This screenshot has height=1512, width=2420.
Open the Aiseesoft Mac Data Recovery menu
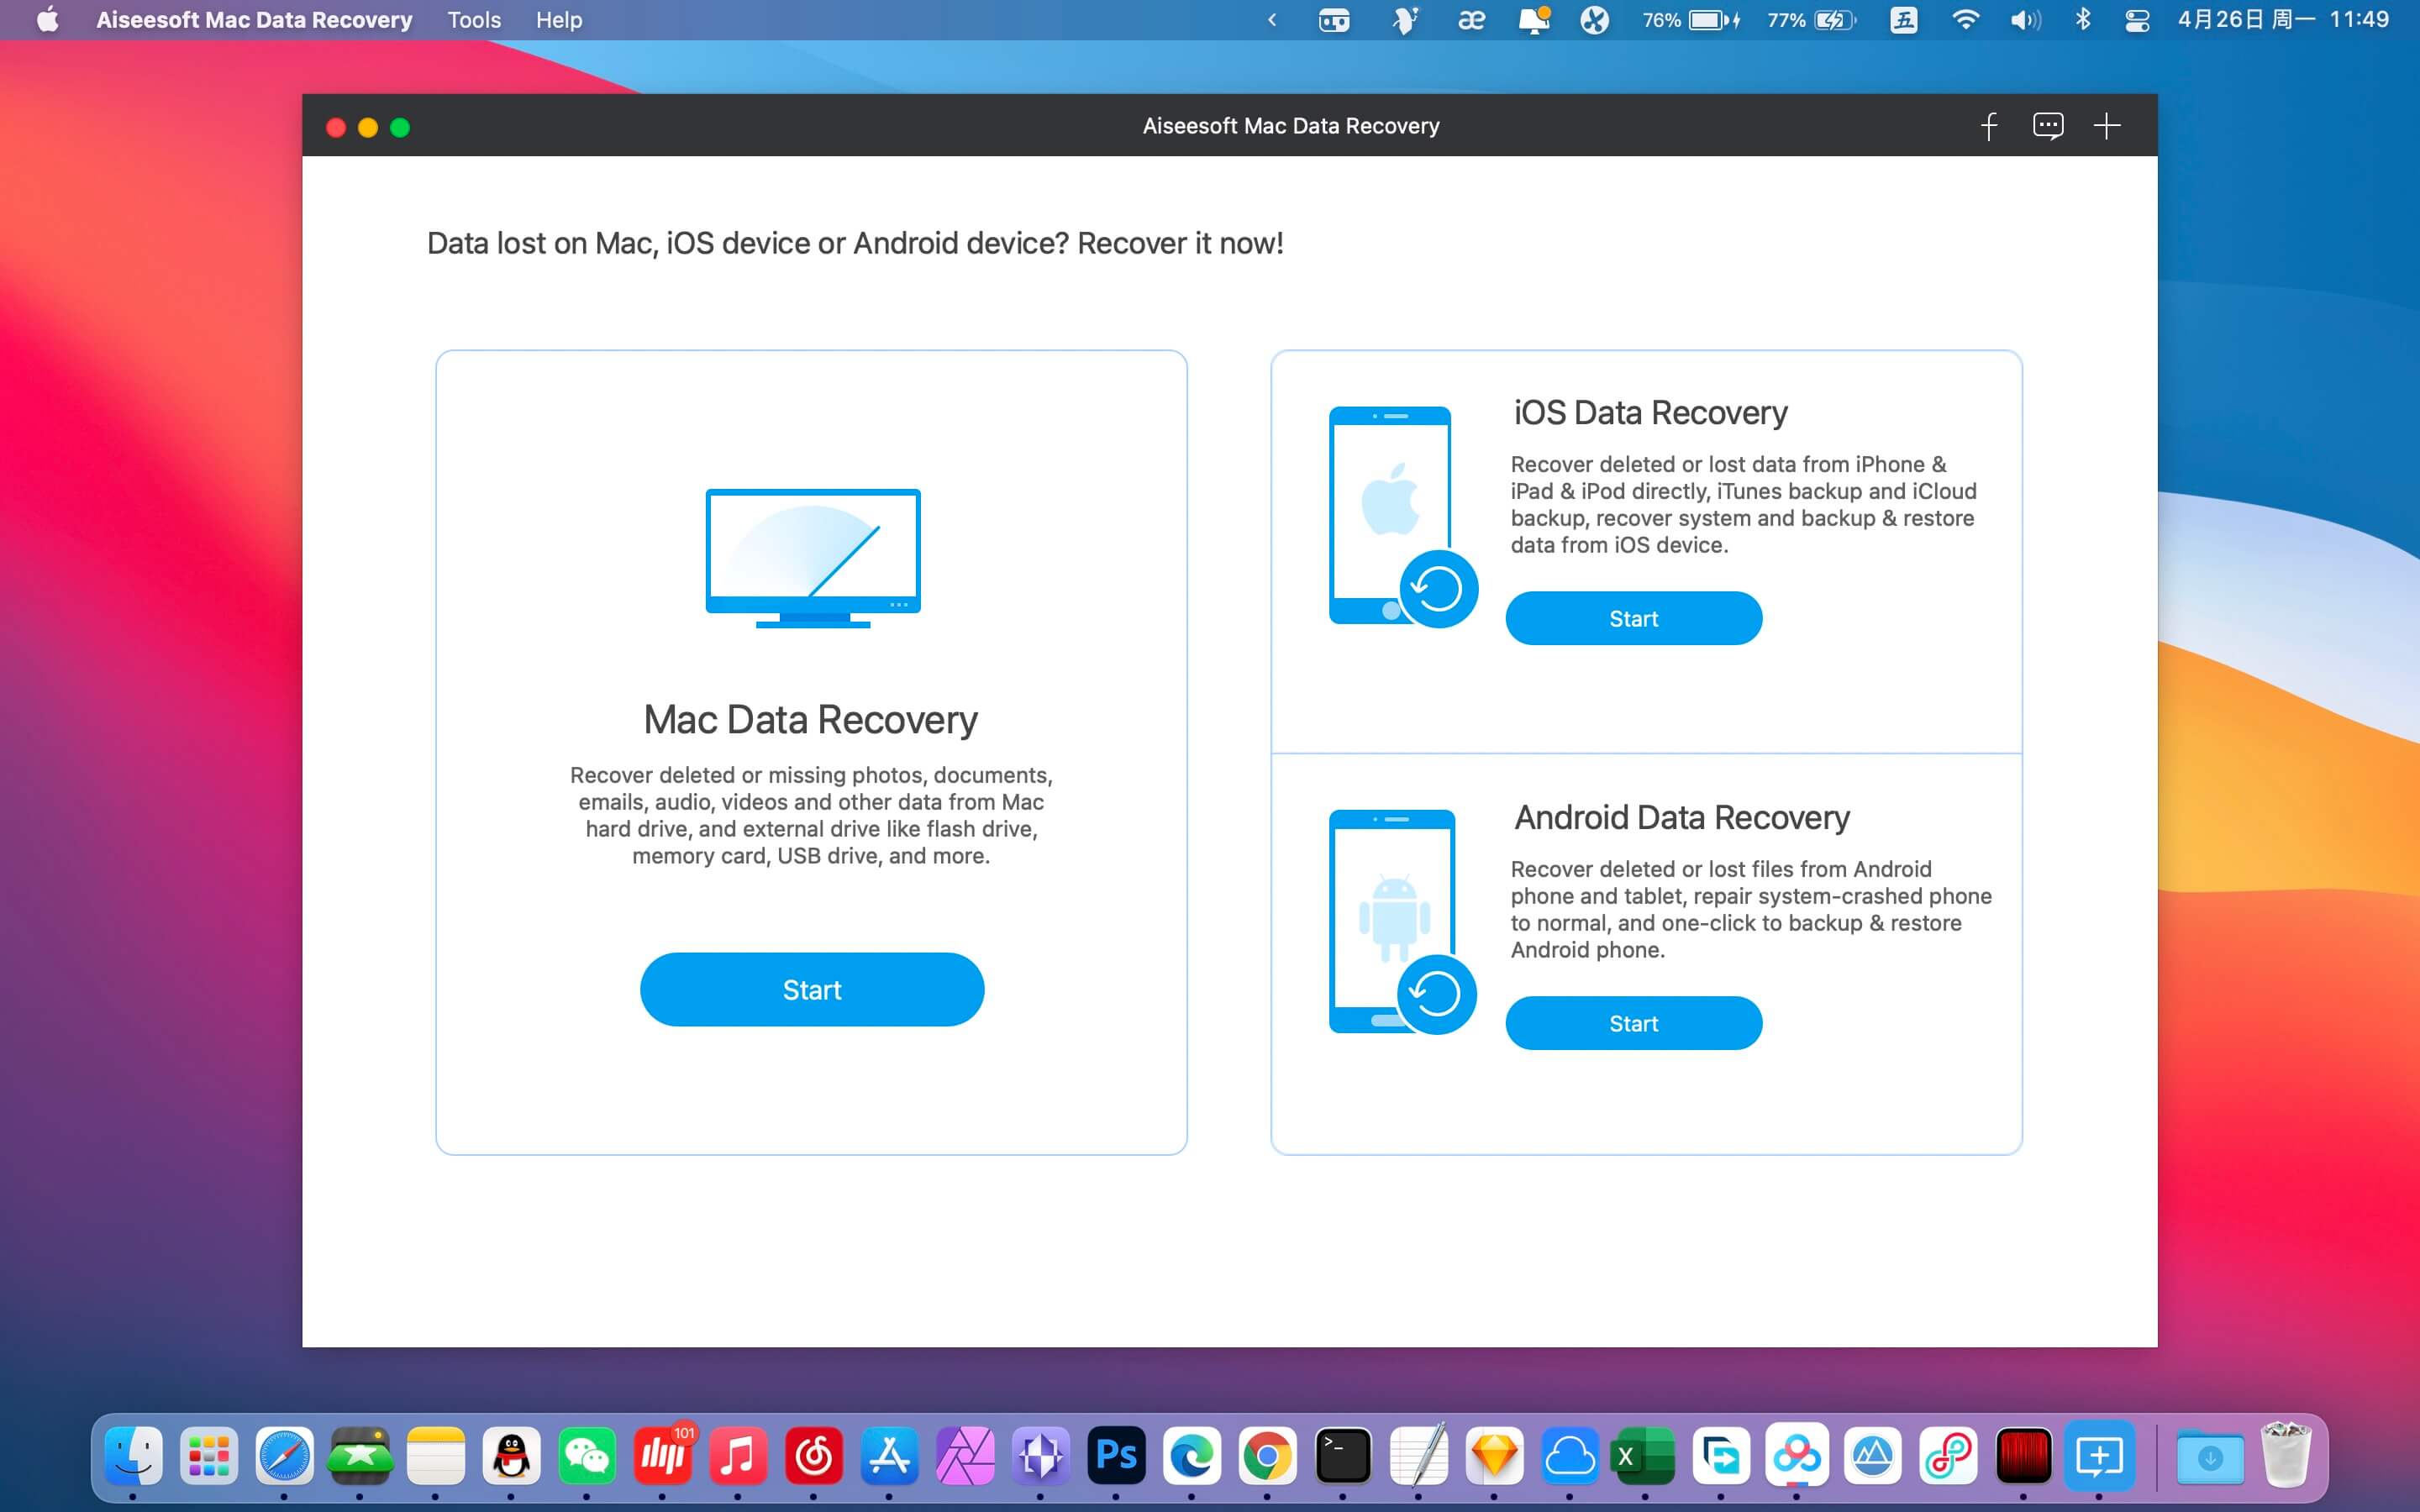point(254,20)
